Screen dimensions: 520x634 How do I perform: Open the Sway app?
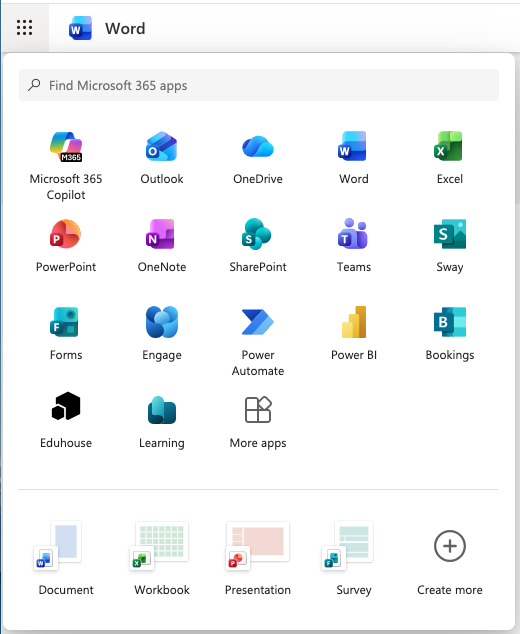(450, 246)
